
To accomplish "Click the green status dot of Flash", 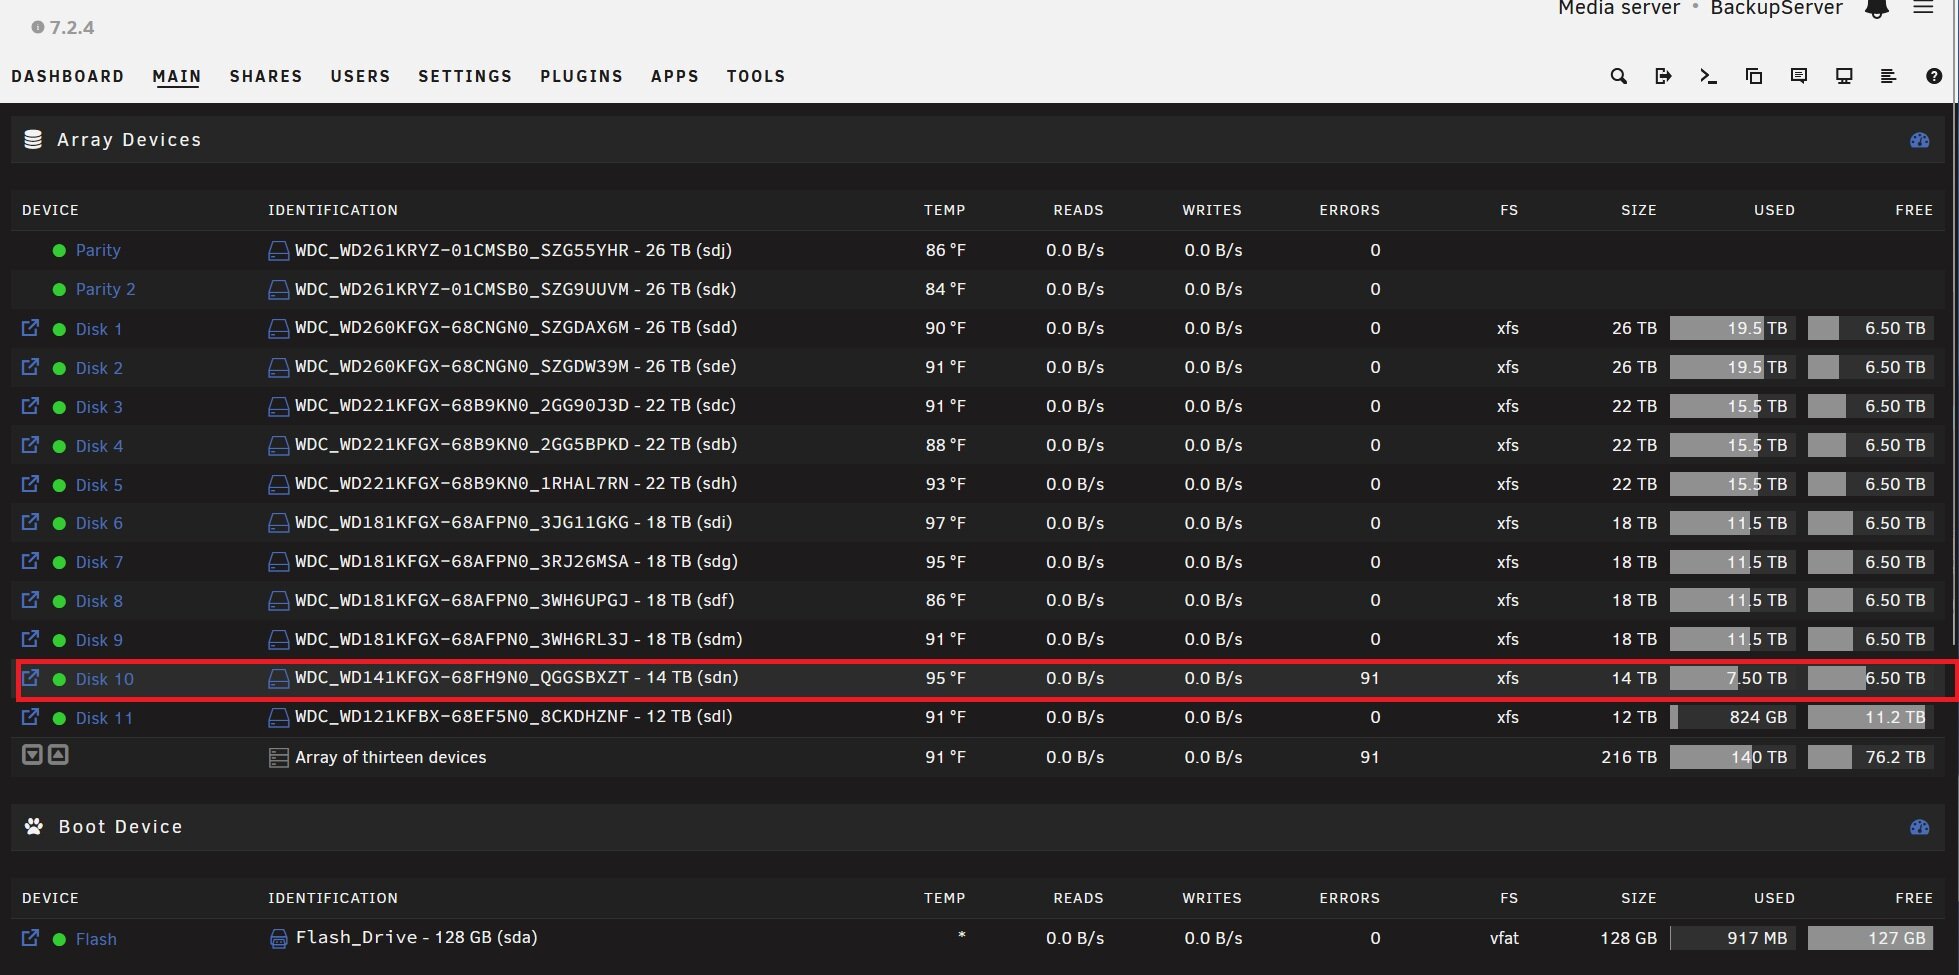I will coord(59,939).
